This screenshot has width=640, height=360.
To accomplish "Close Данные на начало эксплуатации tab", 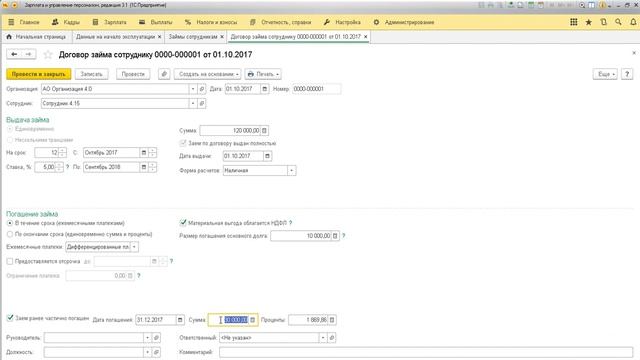I will click(x=160, y=37).
